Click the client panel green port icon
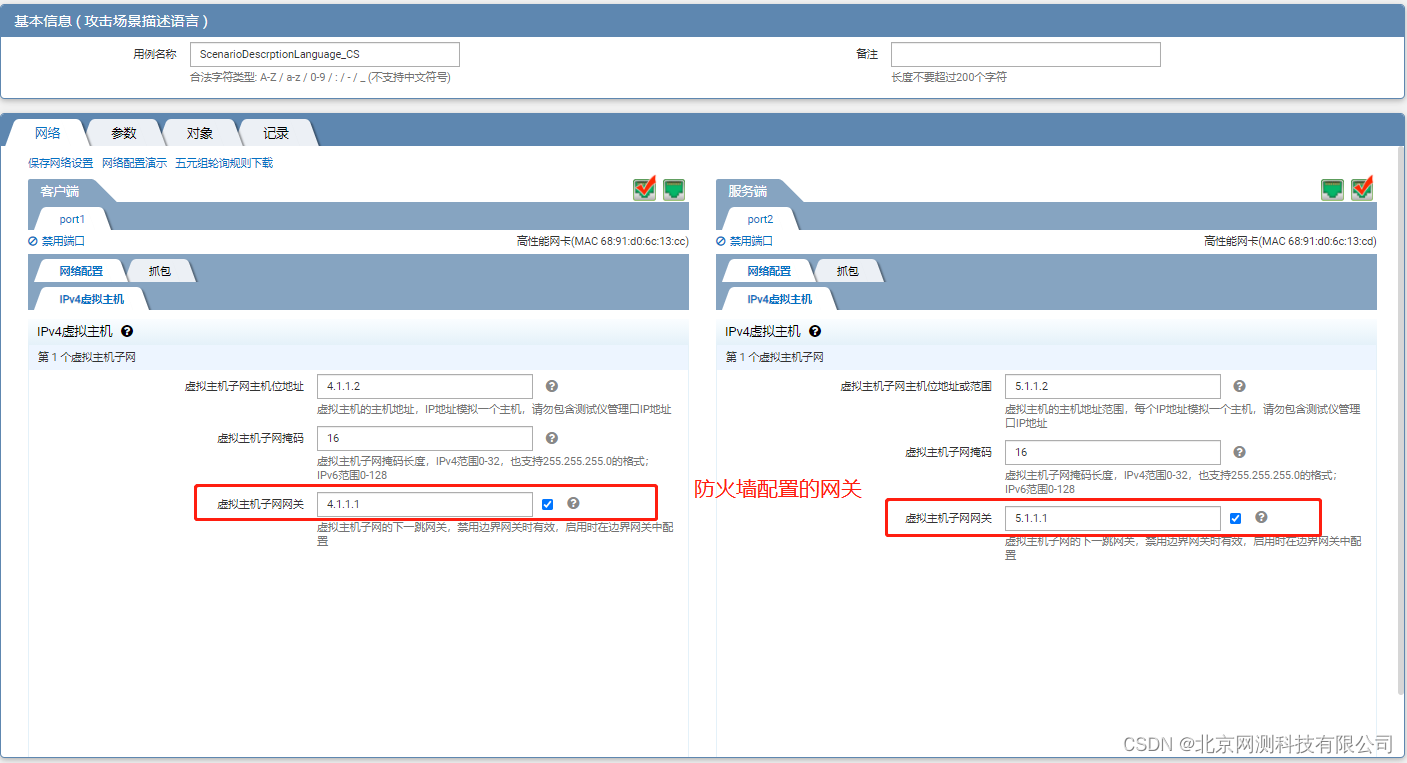The width and height of the screenshot is (1407, 763). click(674, 189)
